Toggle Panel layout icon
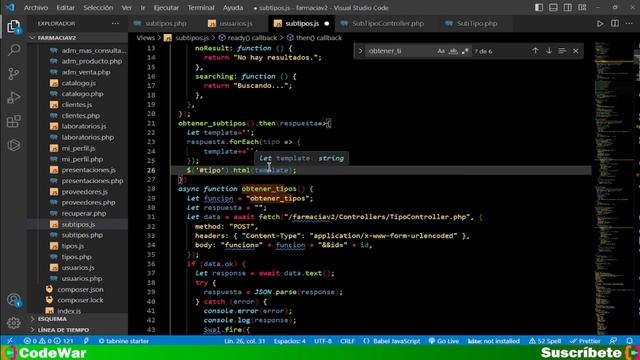 [x=553, y=8]
